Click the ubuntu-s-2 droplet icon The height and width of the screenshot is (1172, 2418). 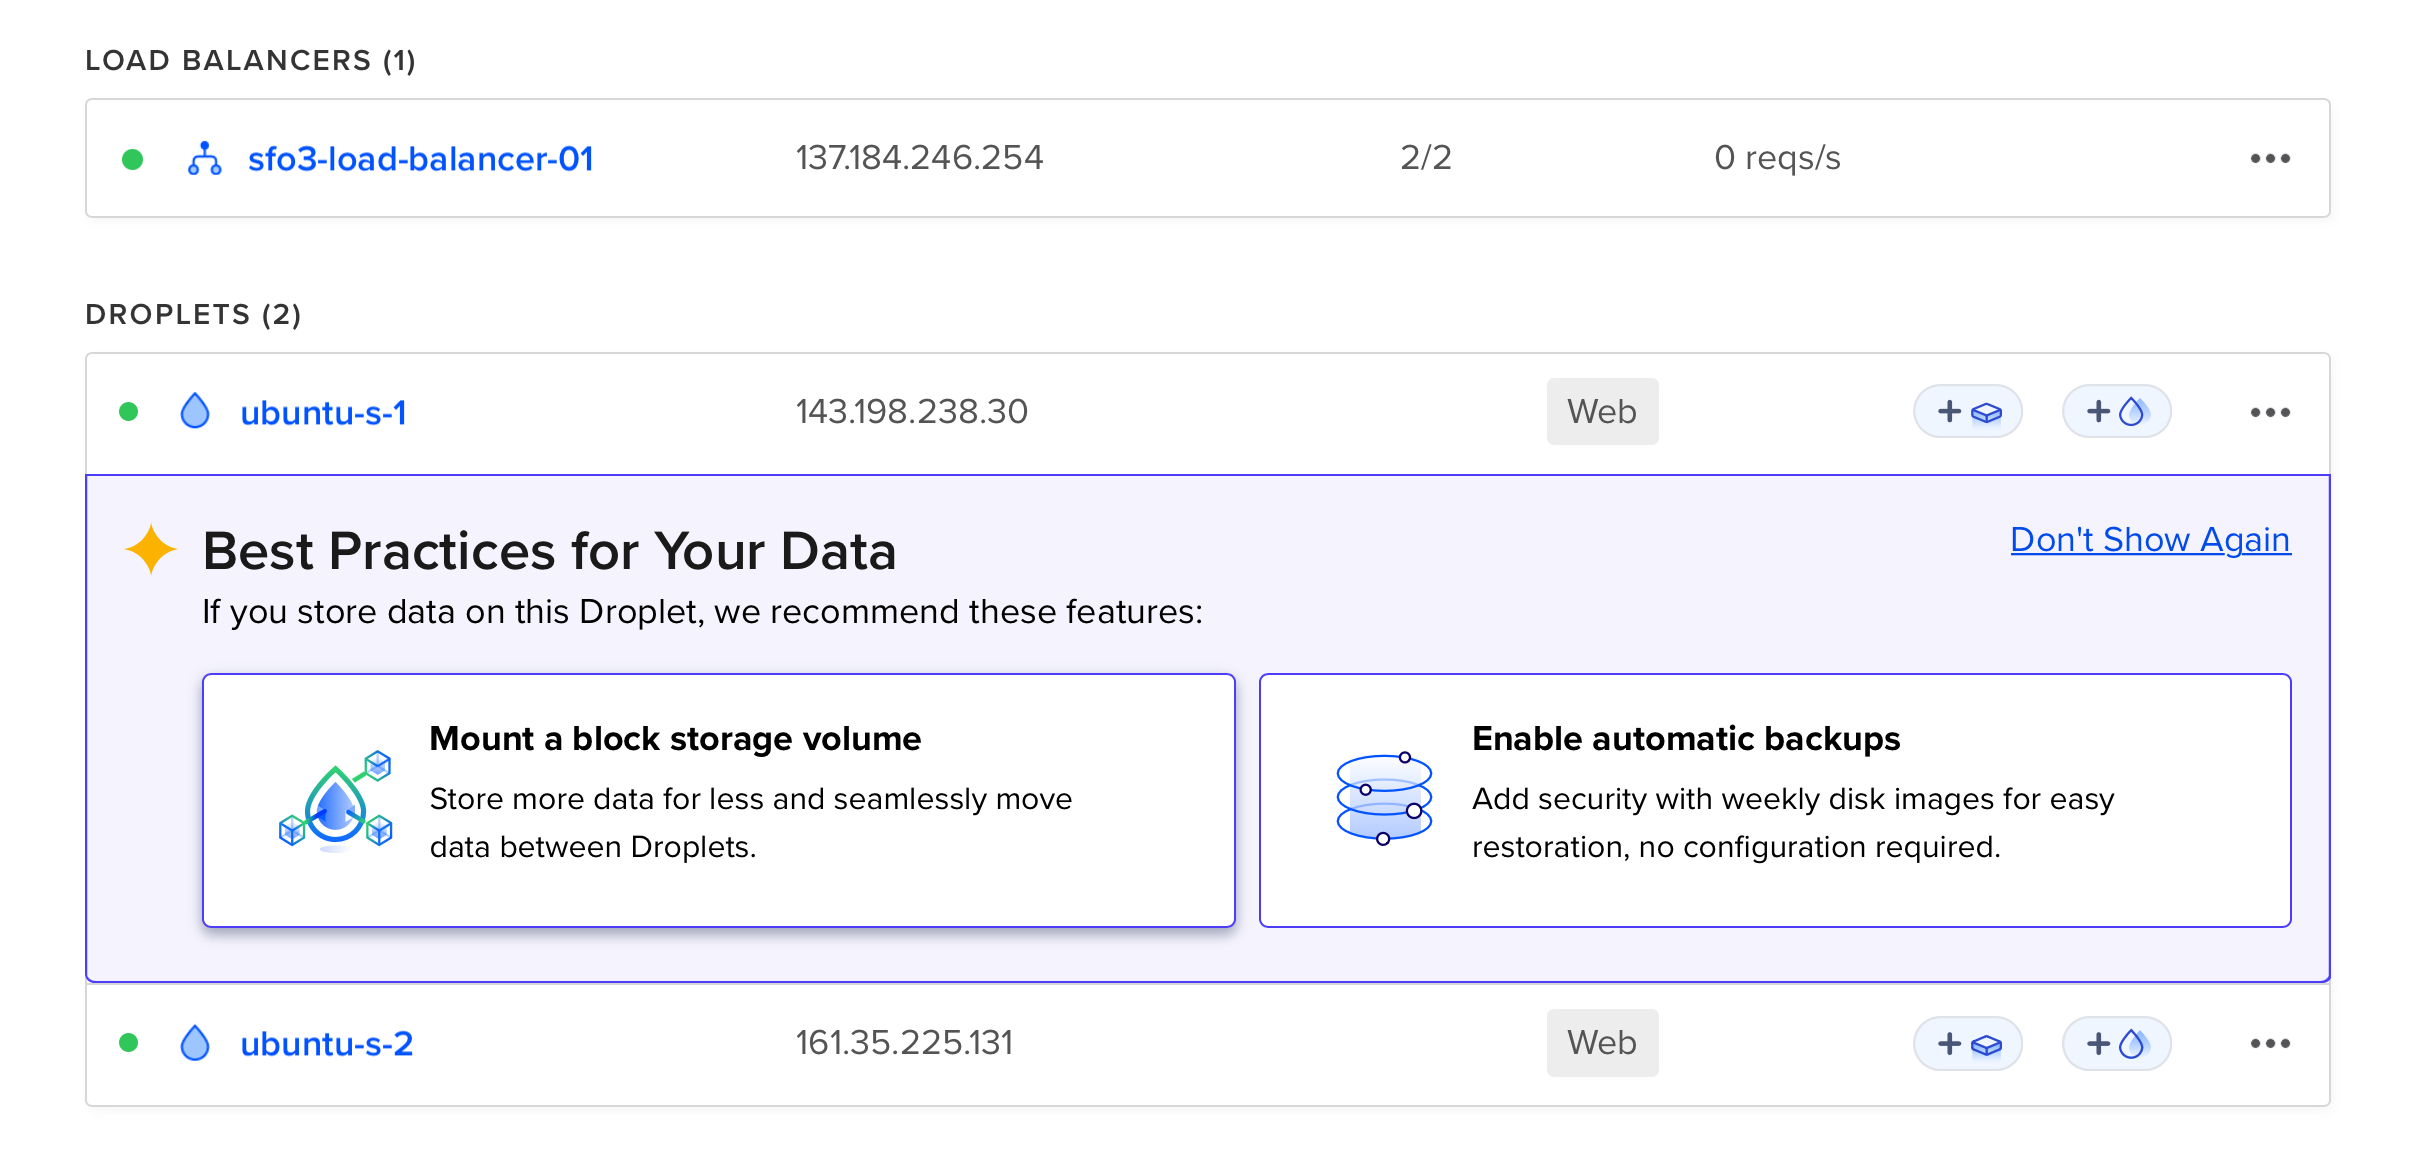point(195,1043)
